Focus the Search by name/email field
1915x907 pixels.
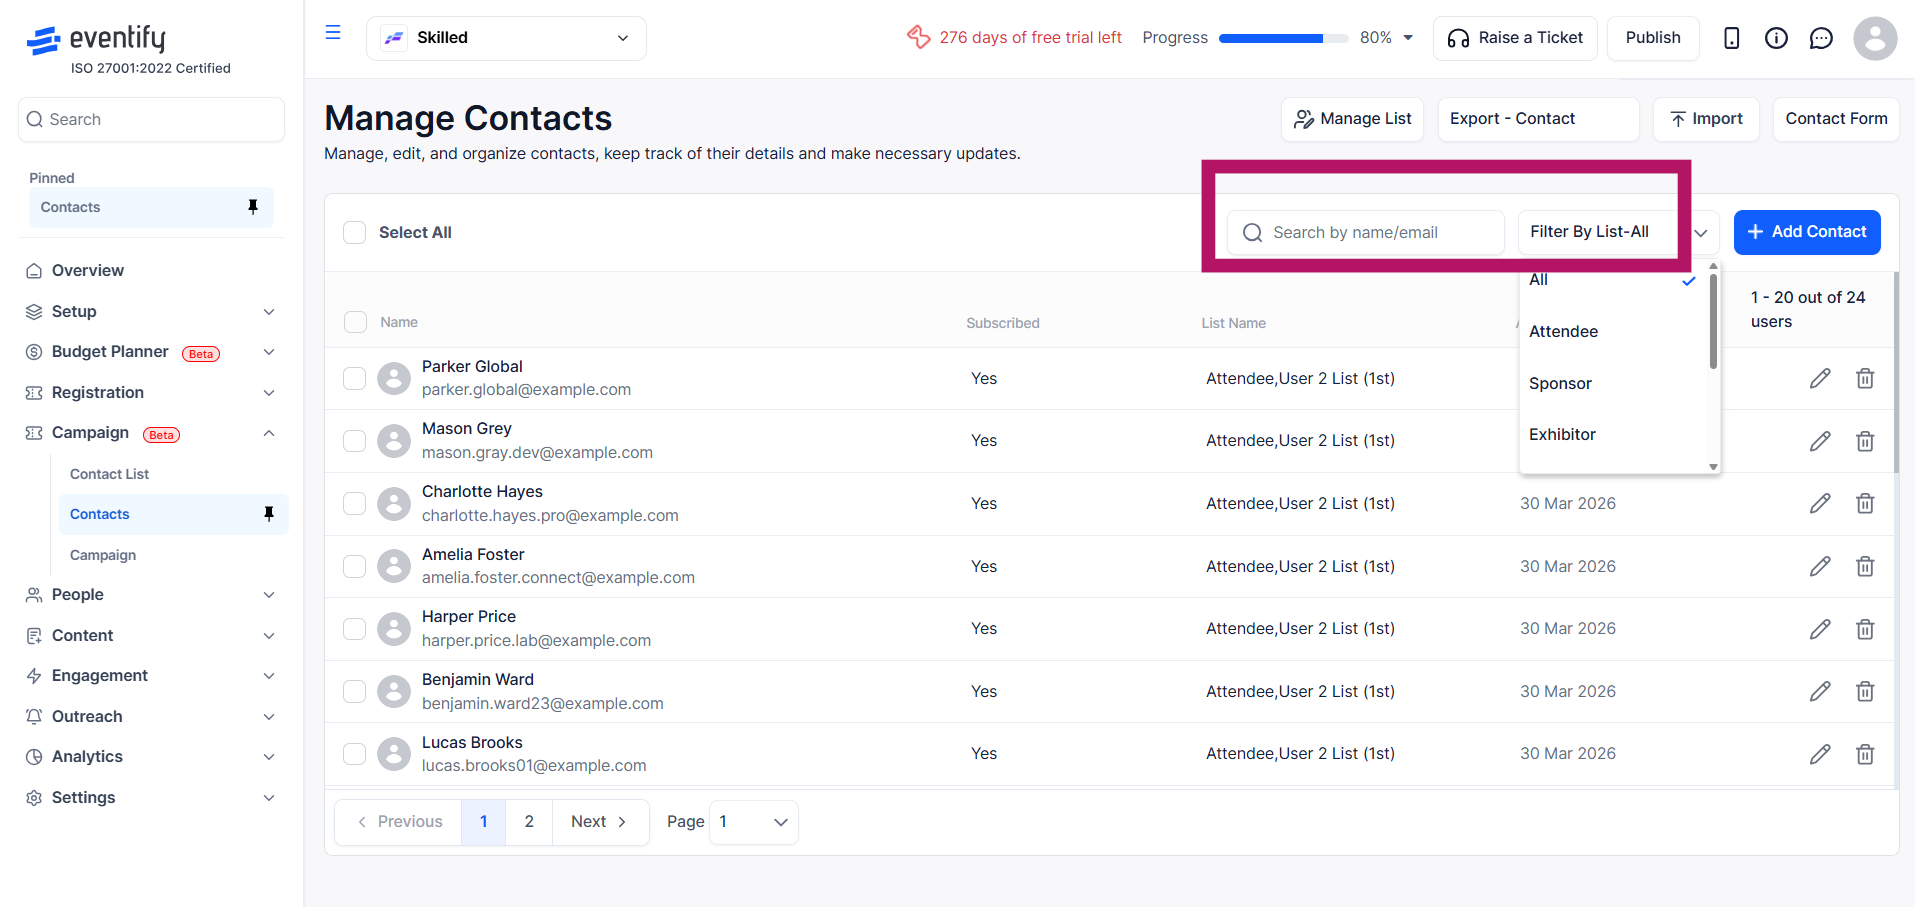[x=1365, y=232]
